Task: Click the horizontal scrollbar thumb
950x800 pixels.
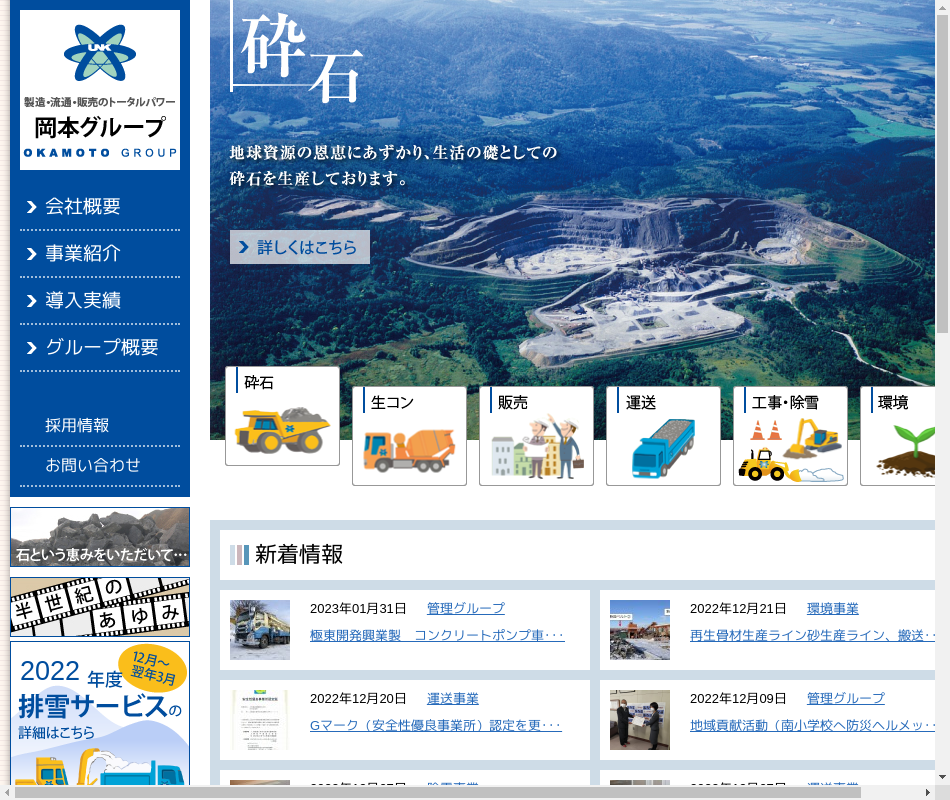Action: click(437, 793)
